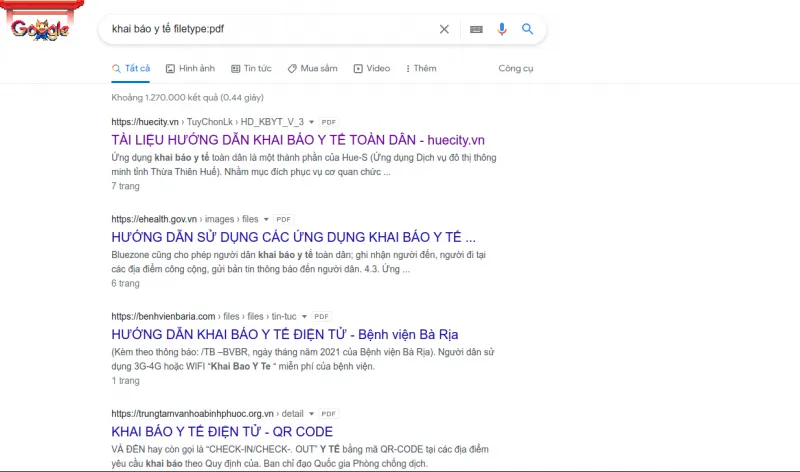Open HƯỚNG DẪN SỬ DỤNG CÁC ỨNG DỤNG result

293,237
